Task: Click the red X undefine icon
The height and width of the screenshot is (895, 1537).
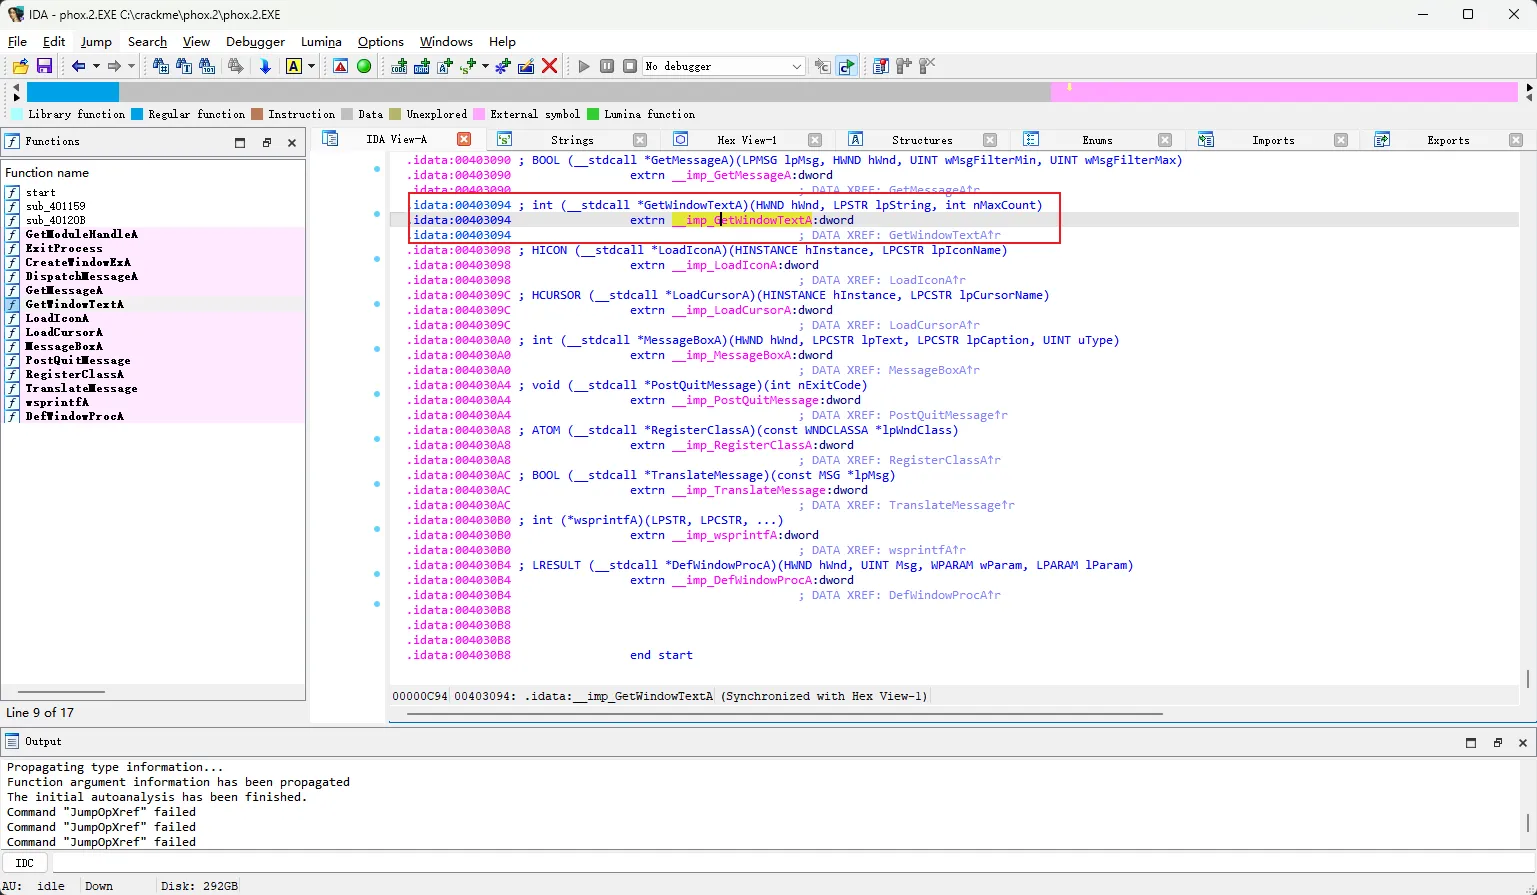Action: pyautogui.click(x=549, y=66)
